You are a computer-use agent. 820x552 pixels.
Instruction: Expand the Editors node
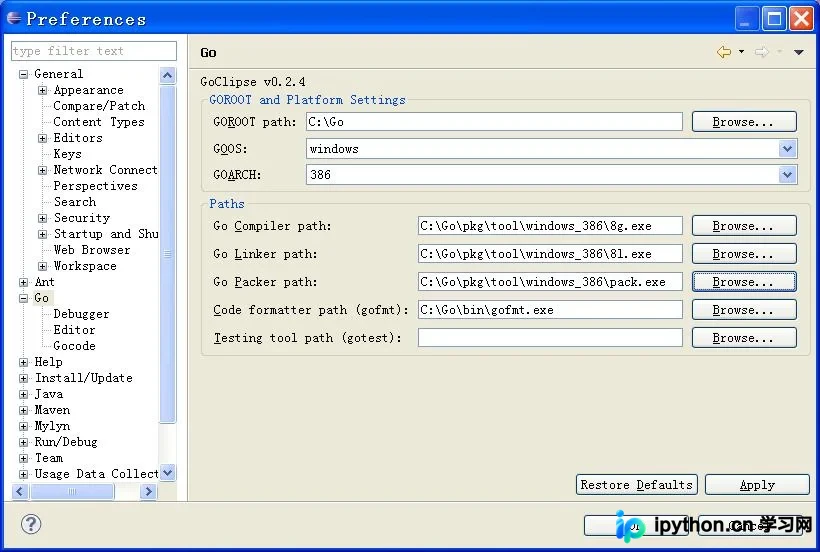[x=42, y=139]
